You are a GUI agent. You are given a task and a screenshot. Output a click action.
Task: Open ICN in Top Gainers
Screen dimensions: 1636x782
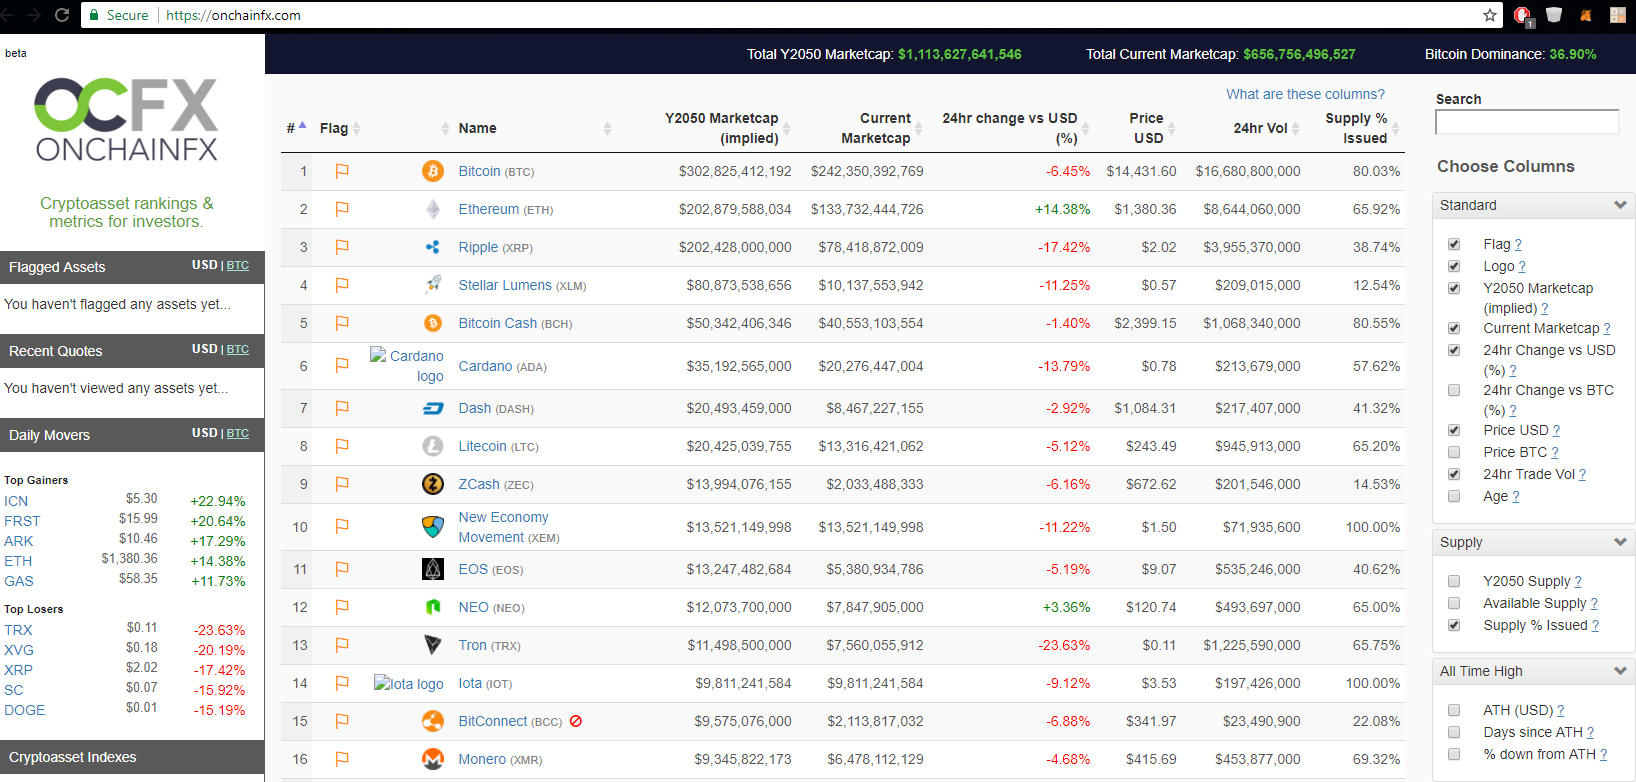[x=16, y=501]
